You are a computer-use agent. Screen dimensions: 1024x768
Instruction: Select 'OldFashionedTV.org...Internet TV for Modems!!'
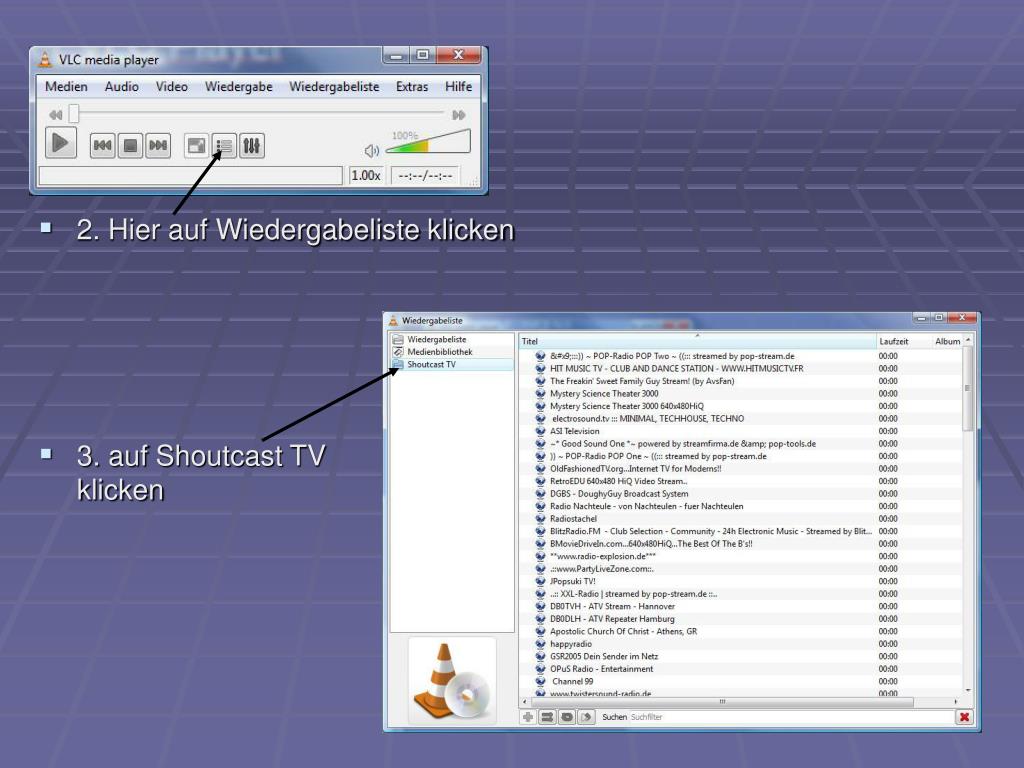(635, 468)
